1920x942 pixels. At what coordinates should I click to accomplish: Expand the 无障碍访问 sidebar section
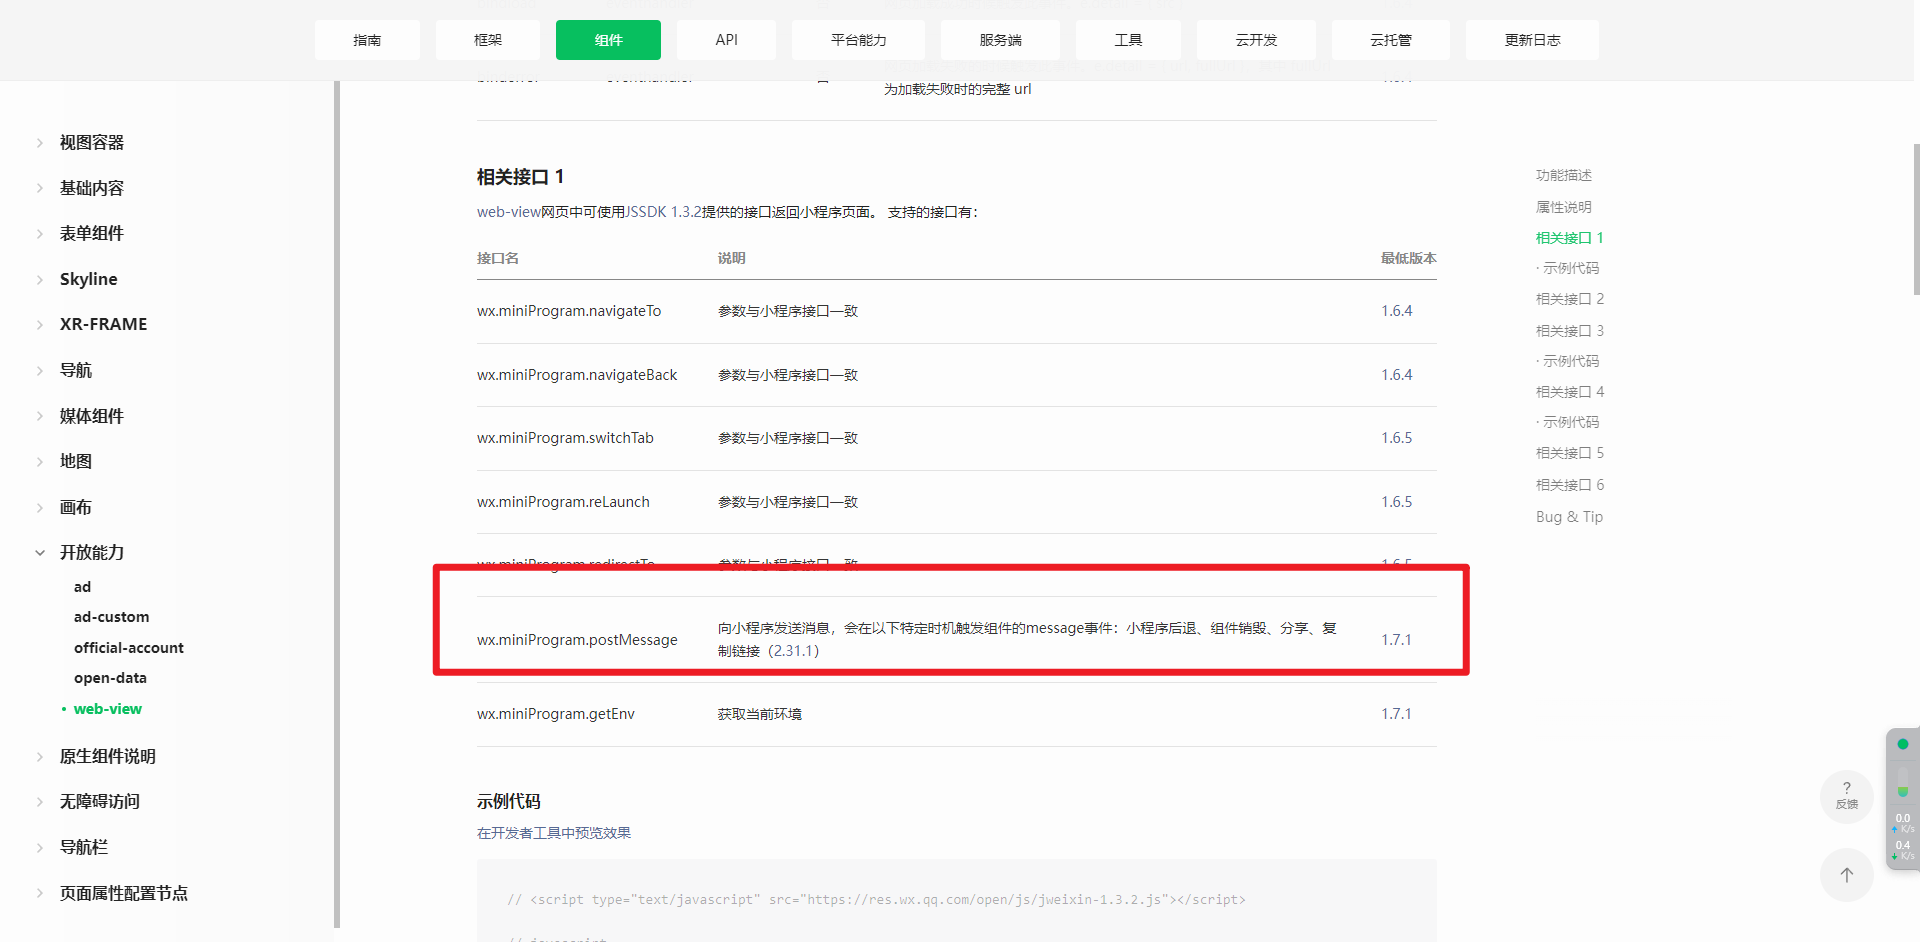(99, 801)
